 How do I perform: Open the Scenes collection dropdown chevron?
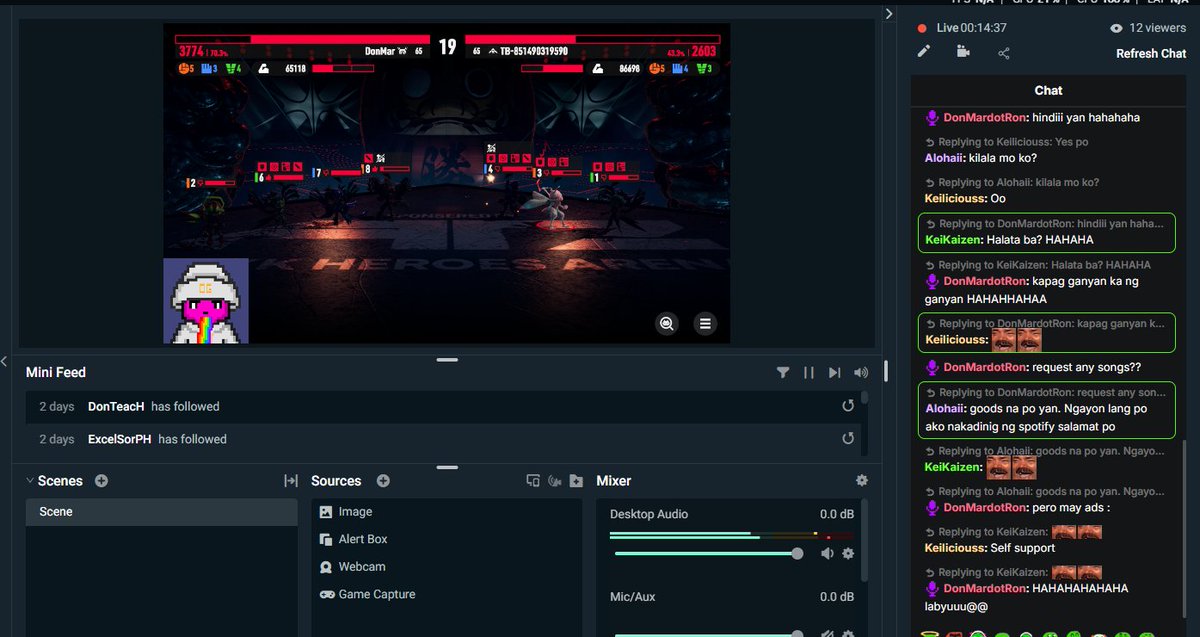coord(30,481)
